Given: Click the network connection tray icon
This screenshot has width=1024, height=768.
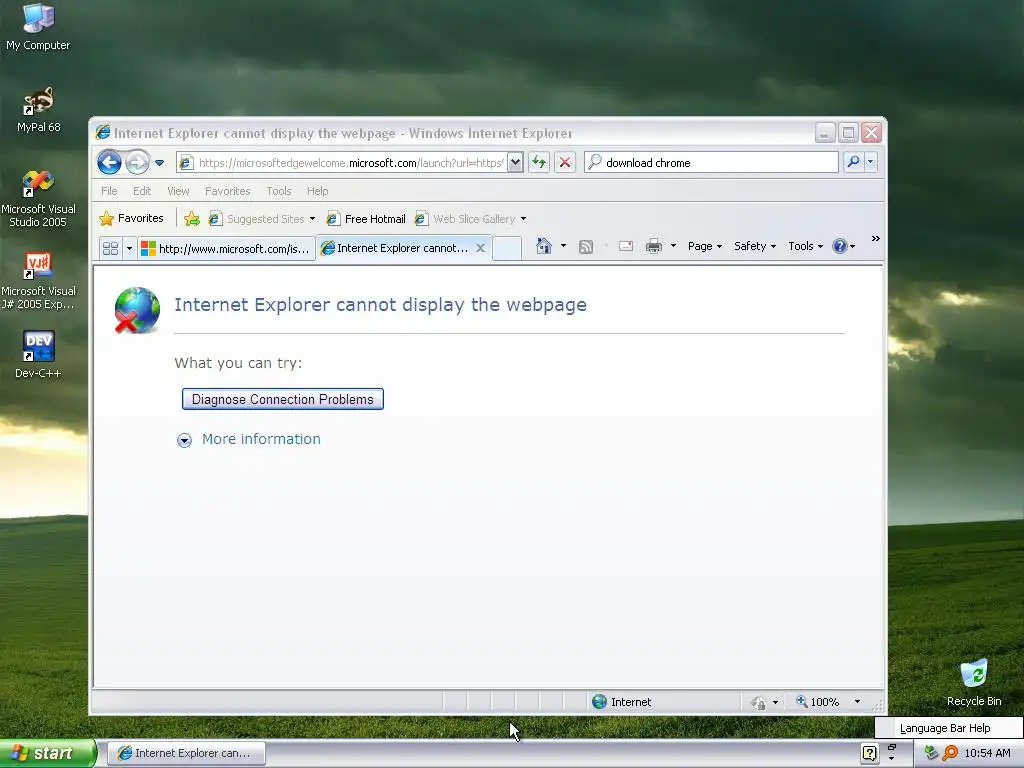Looking at the screenshot, I should point(931,754).
